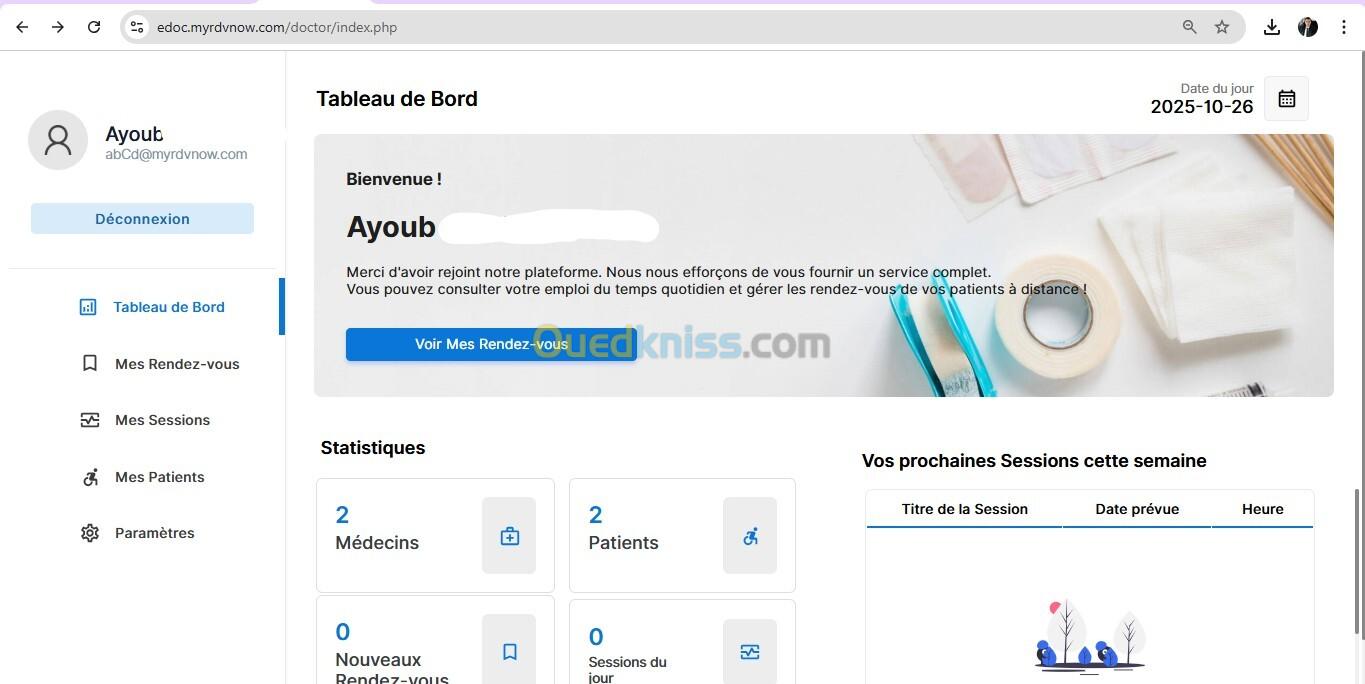
Task: Click the Nouveaux Rendez-vous bookmark icon
Action: coord(509,652)
